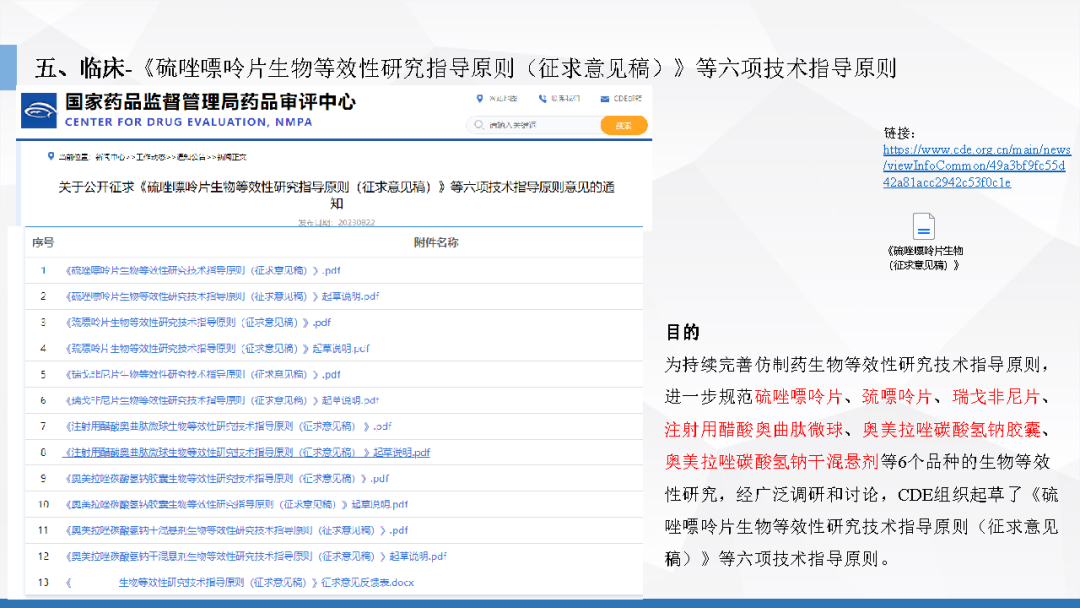Open attachment 6 瑞戈非尼片 起草说明 file
1080x608 pixels.
coord(222,400)
